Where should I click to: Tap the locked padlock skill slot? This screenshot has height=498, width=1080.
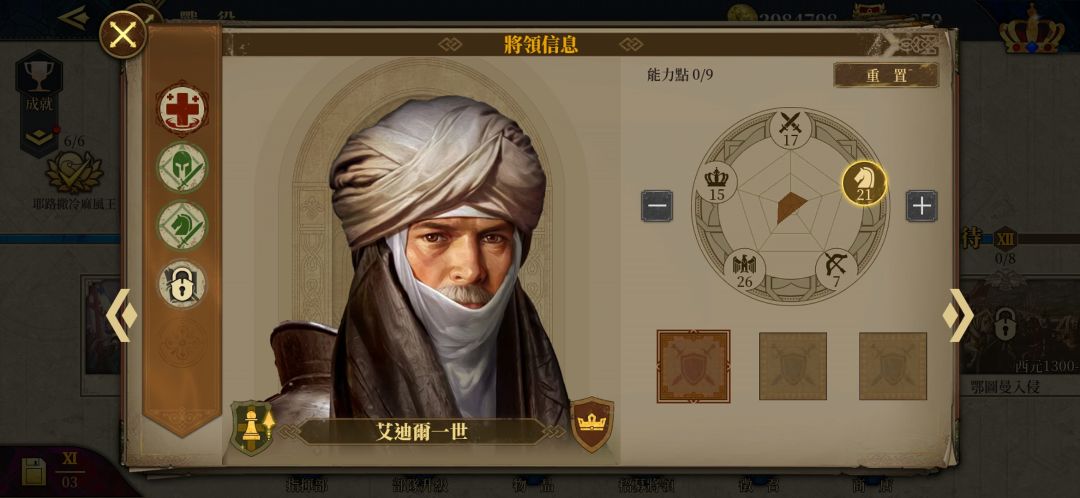182,284
